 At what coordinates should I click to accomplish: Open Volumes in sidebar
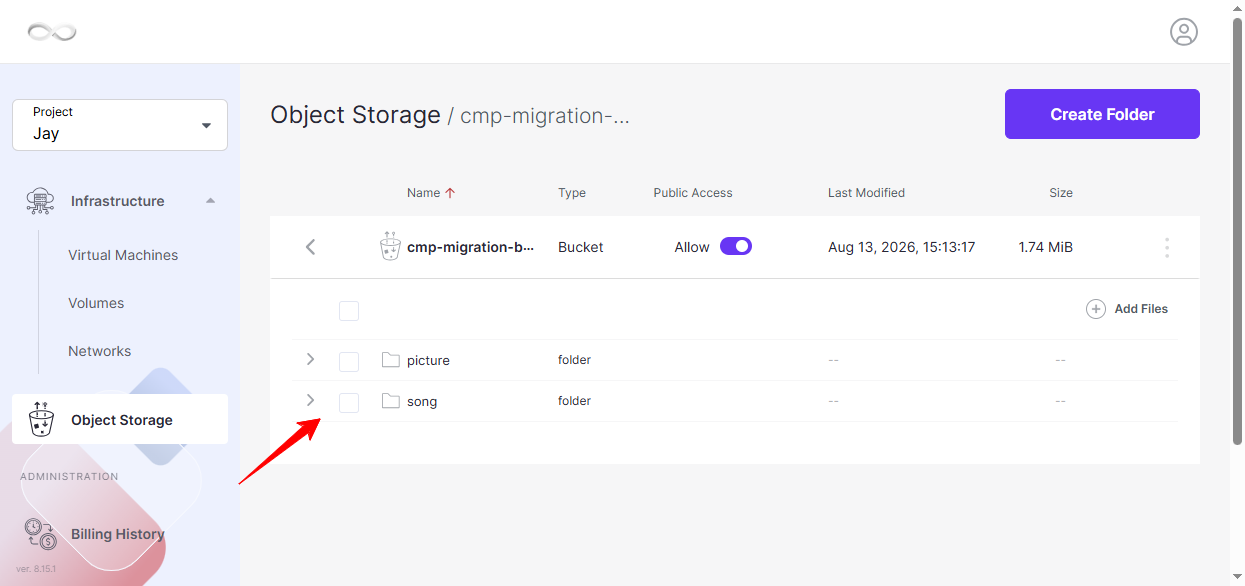[x=96, y=303]
